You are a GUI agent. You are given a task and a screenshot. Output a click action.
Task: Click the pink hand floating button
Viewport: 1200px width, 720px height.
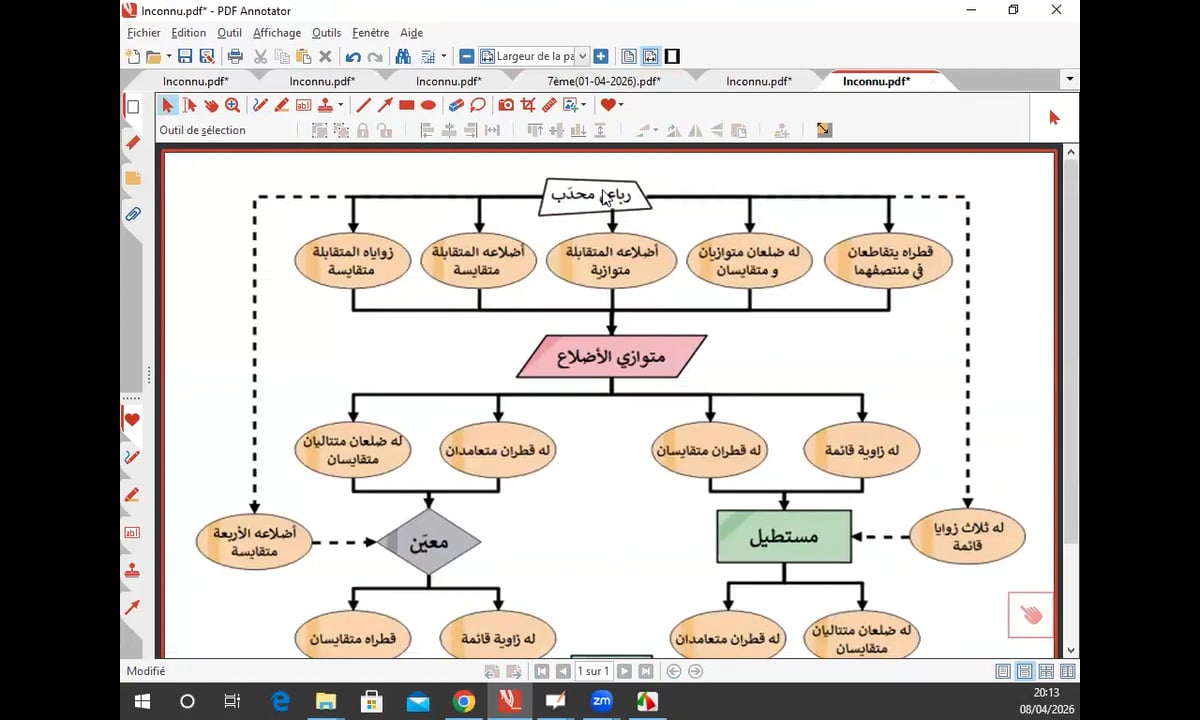click(1031, 615)
